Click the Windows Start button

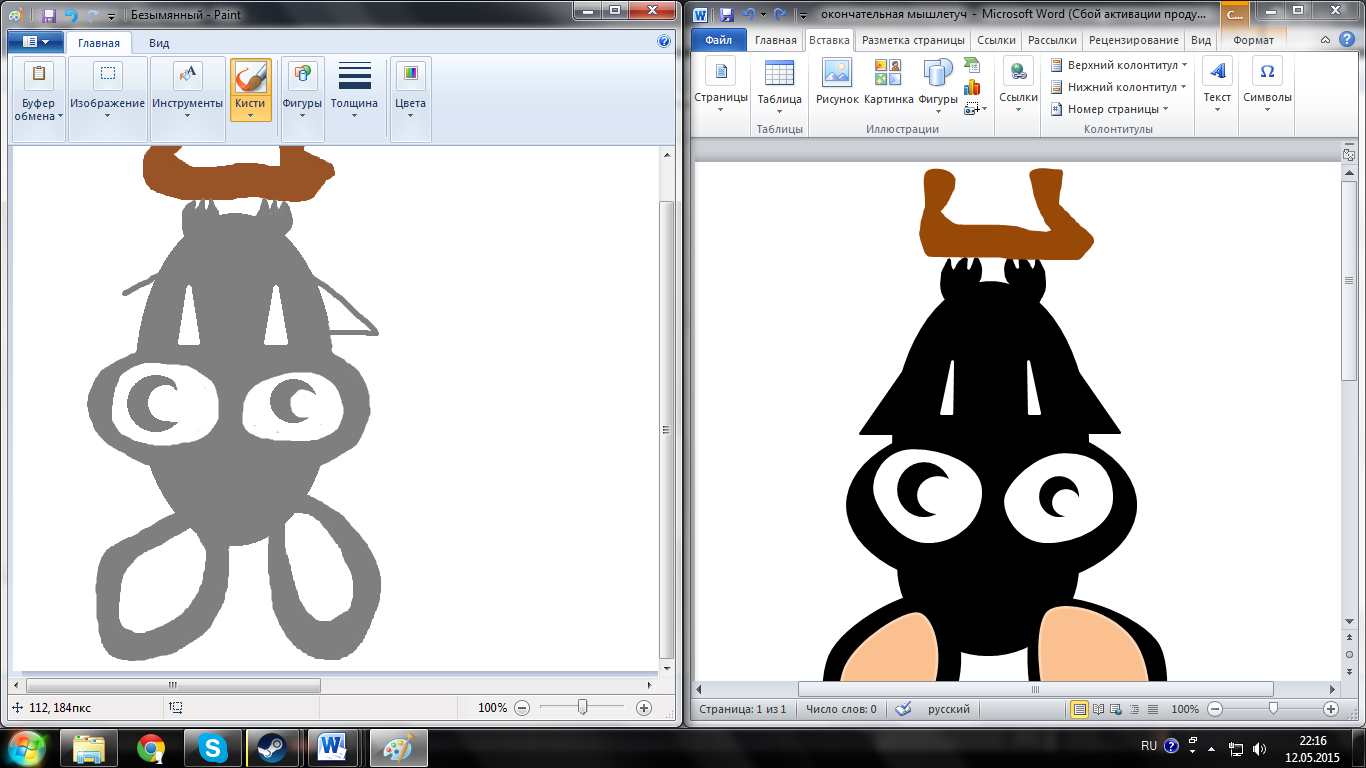coord(27,747)
